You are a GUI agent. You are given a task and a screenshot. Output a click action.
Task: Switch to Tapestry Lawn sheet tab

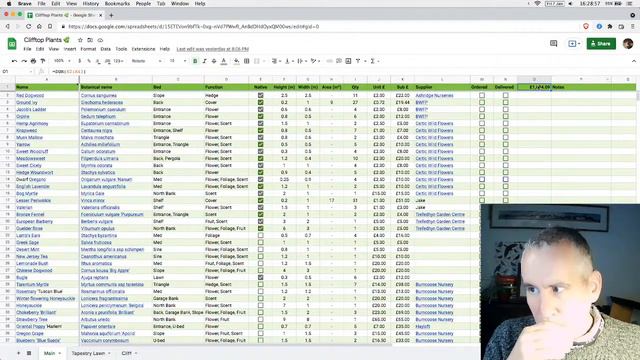click(x=88, y=353)
